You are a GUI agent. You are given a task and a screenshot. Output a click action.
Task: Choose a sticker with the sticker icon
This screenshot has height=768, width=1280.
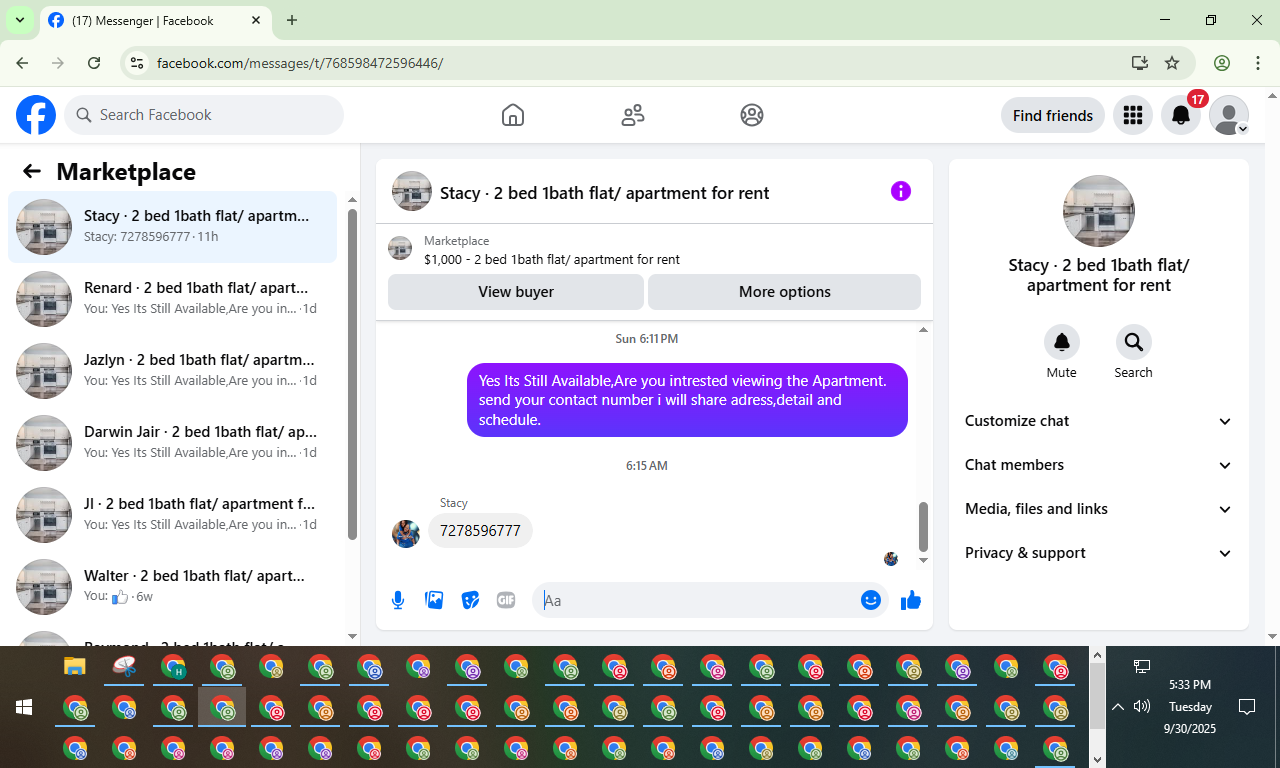tap(470, 600)
